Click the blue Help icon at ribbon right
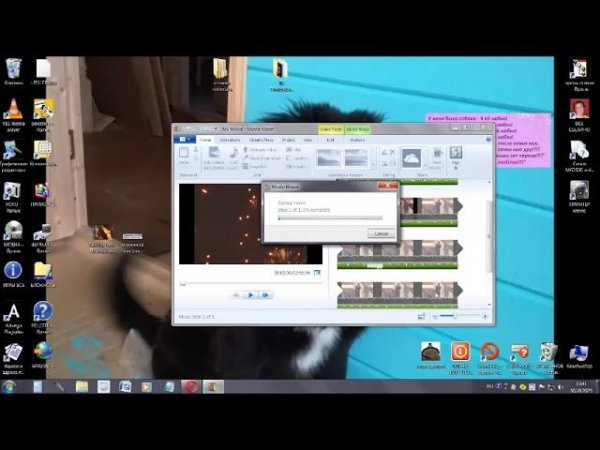The width and height of the screenshot is (600, 450). point(488,140)
